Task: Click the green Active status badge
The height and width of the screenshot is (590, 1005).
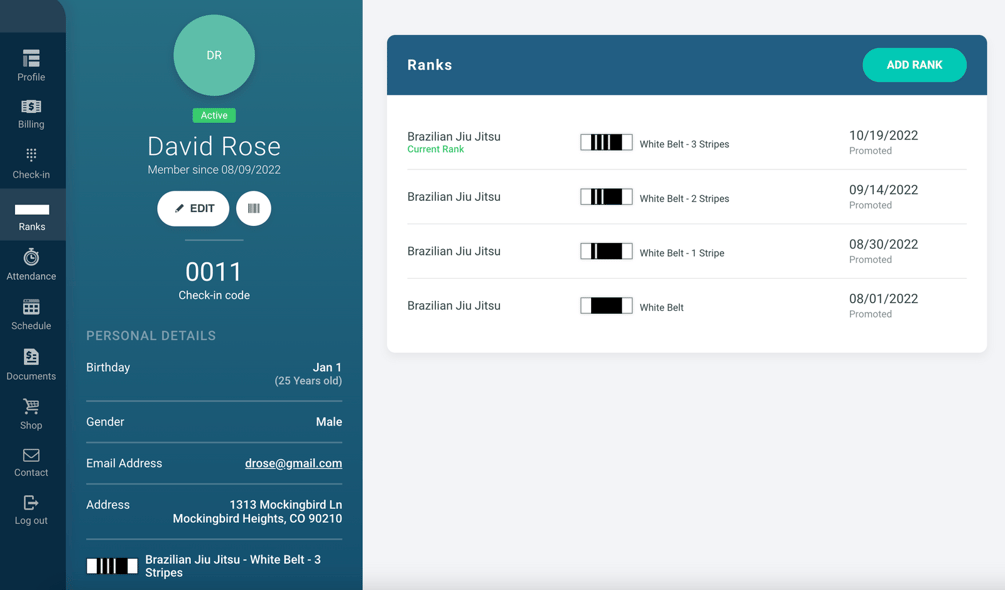Action: (x=214, y=115)
